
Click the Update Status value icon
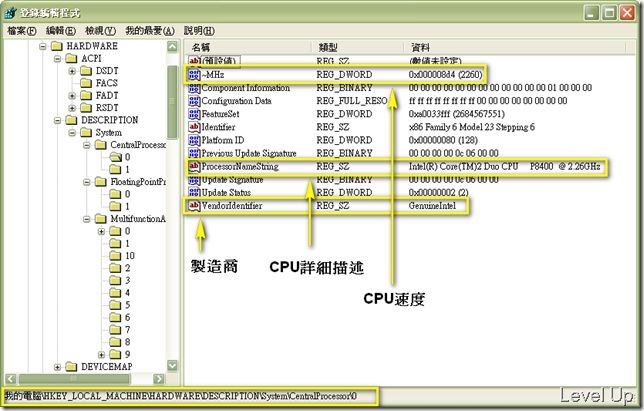click(194, 193)
